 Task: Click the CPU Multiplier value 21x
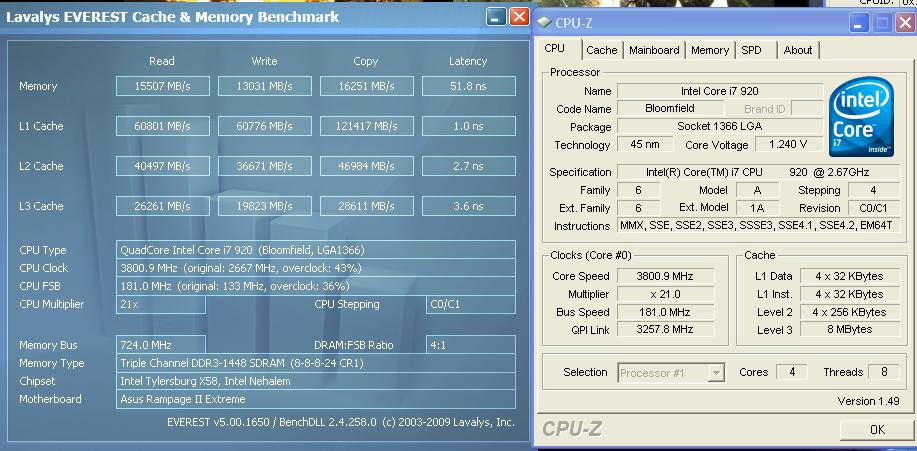[x=161, y=304]
